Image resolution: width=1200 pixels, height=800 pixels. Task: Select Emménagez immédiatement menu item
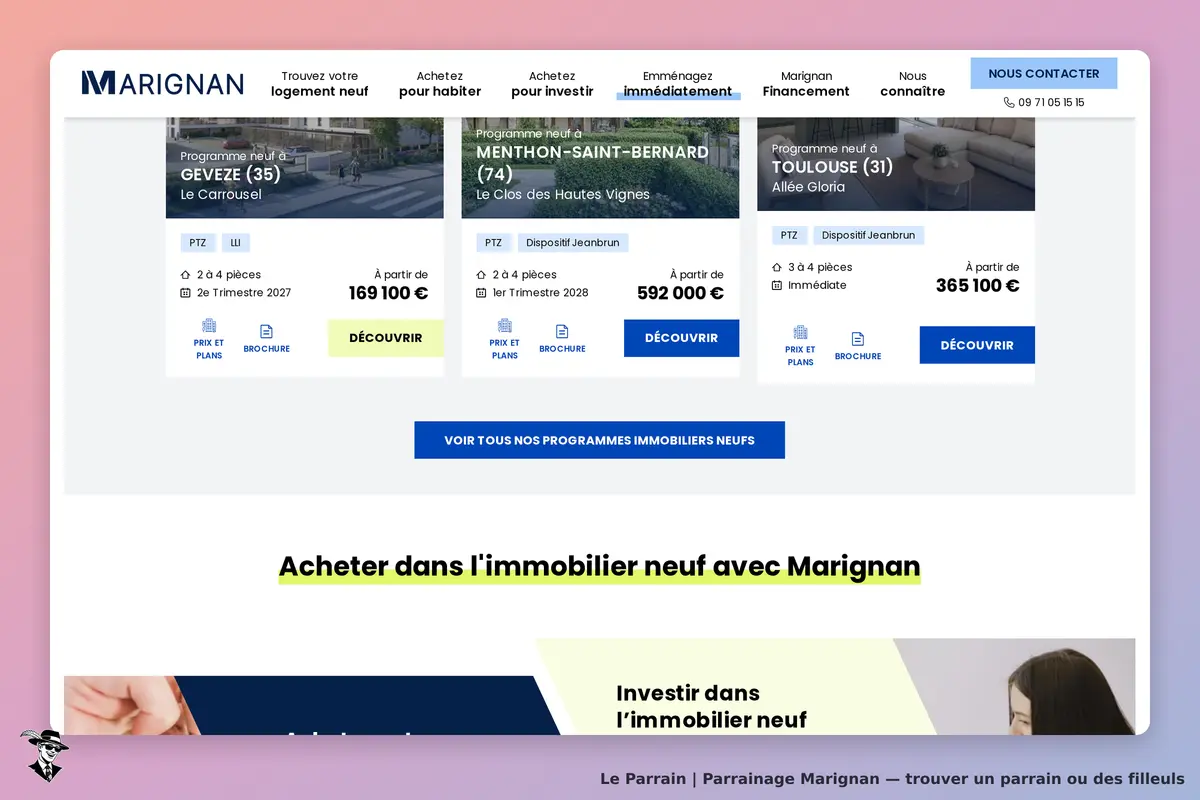[x=678, y=84]
